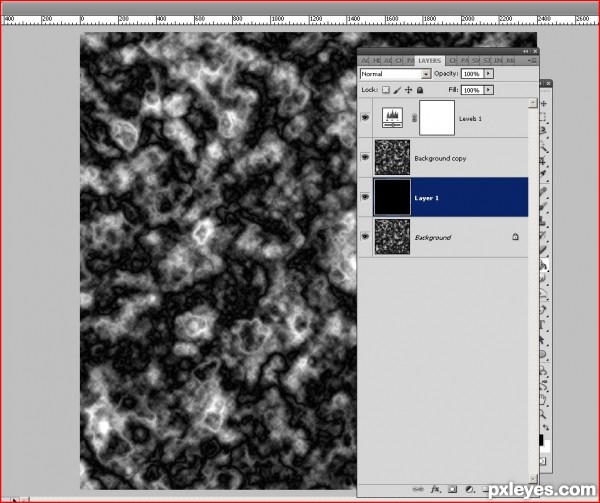Viewport: 600px width, 503px height.
Task: Click the new adjustment layer icon
Action: click(470, 489)
